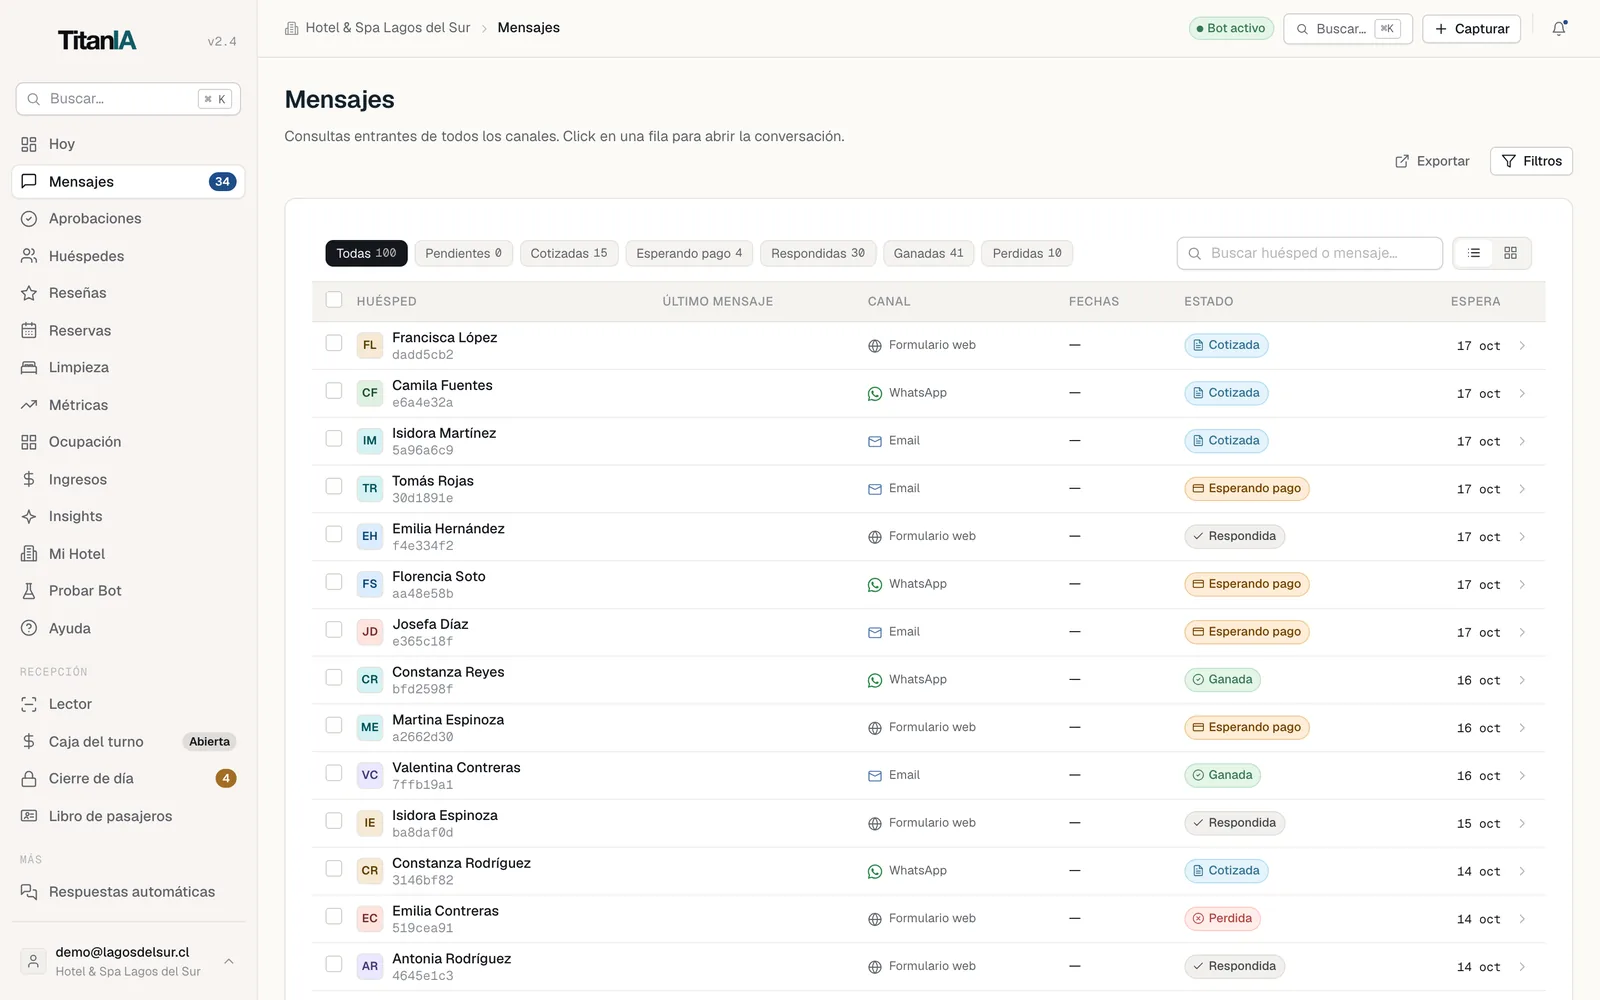Open Florencia Soto row chevron
The height and width of the screenshot is (1000, 1600).
coord(1522,585)
